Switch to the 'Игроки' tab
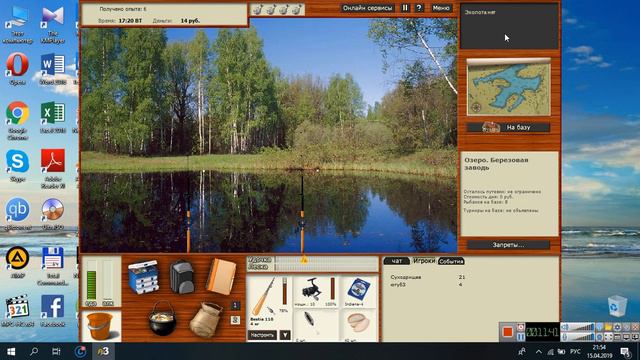Image resolution: width=640 pixels, height=360 pixels. click(424, 260)
